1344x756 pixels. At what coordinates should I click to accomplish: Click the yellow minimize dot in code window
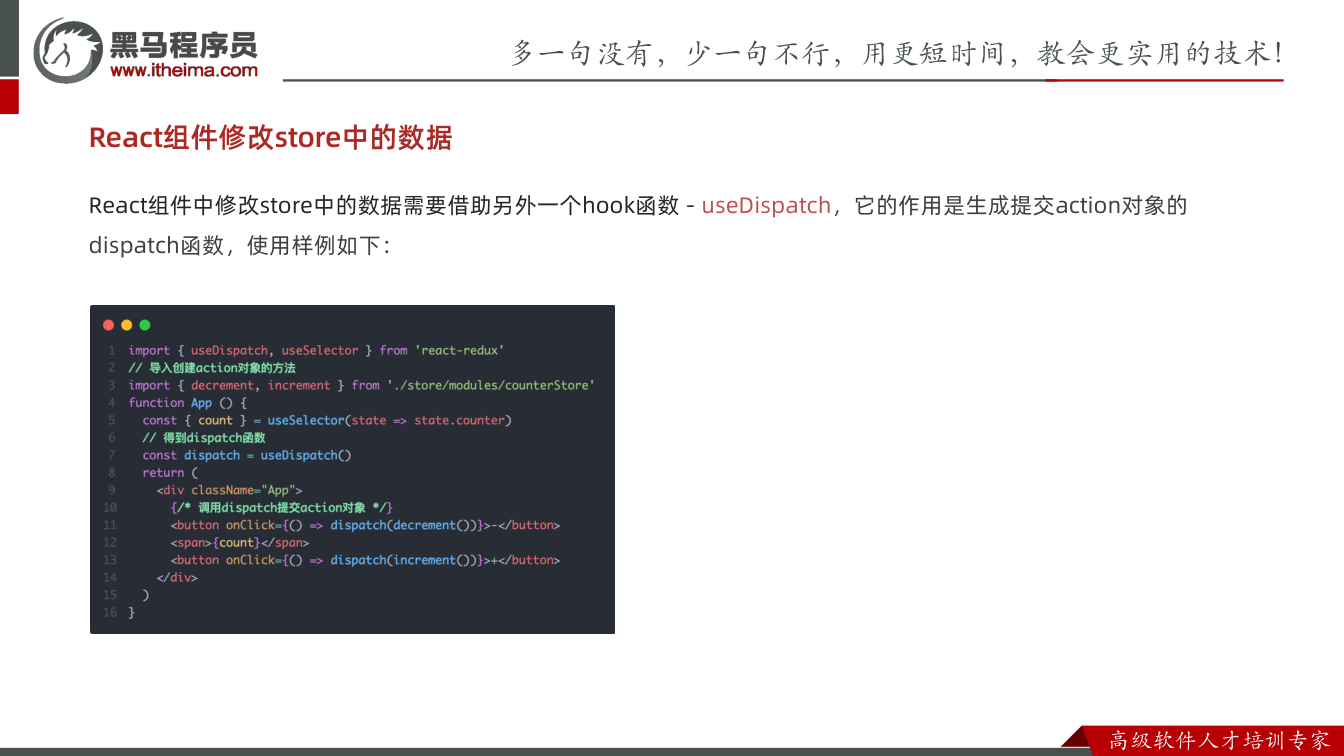(x=127, y=325)
